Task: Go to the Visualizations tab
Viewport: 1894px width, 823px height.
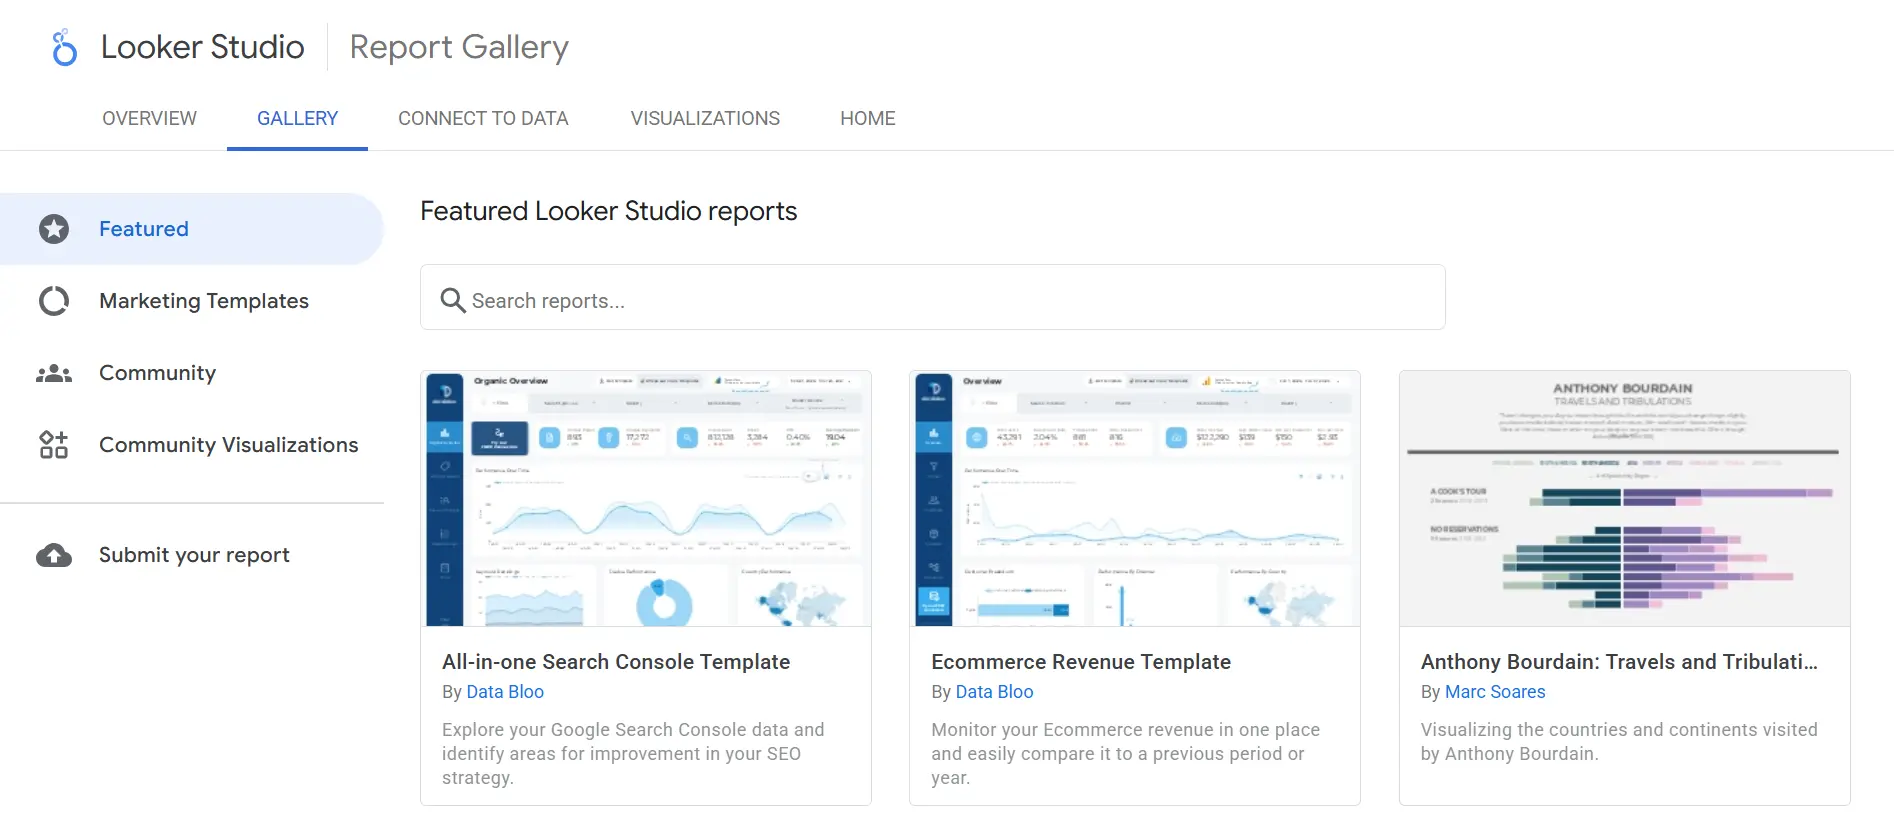Action: tap(705, 118)
